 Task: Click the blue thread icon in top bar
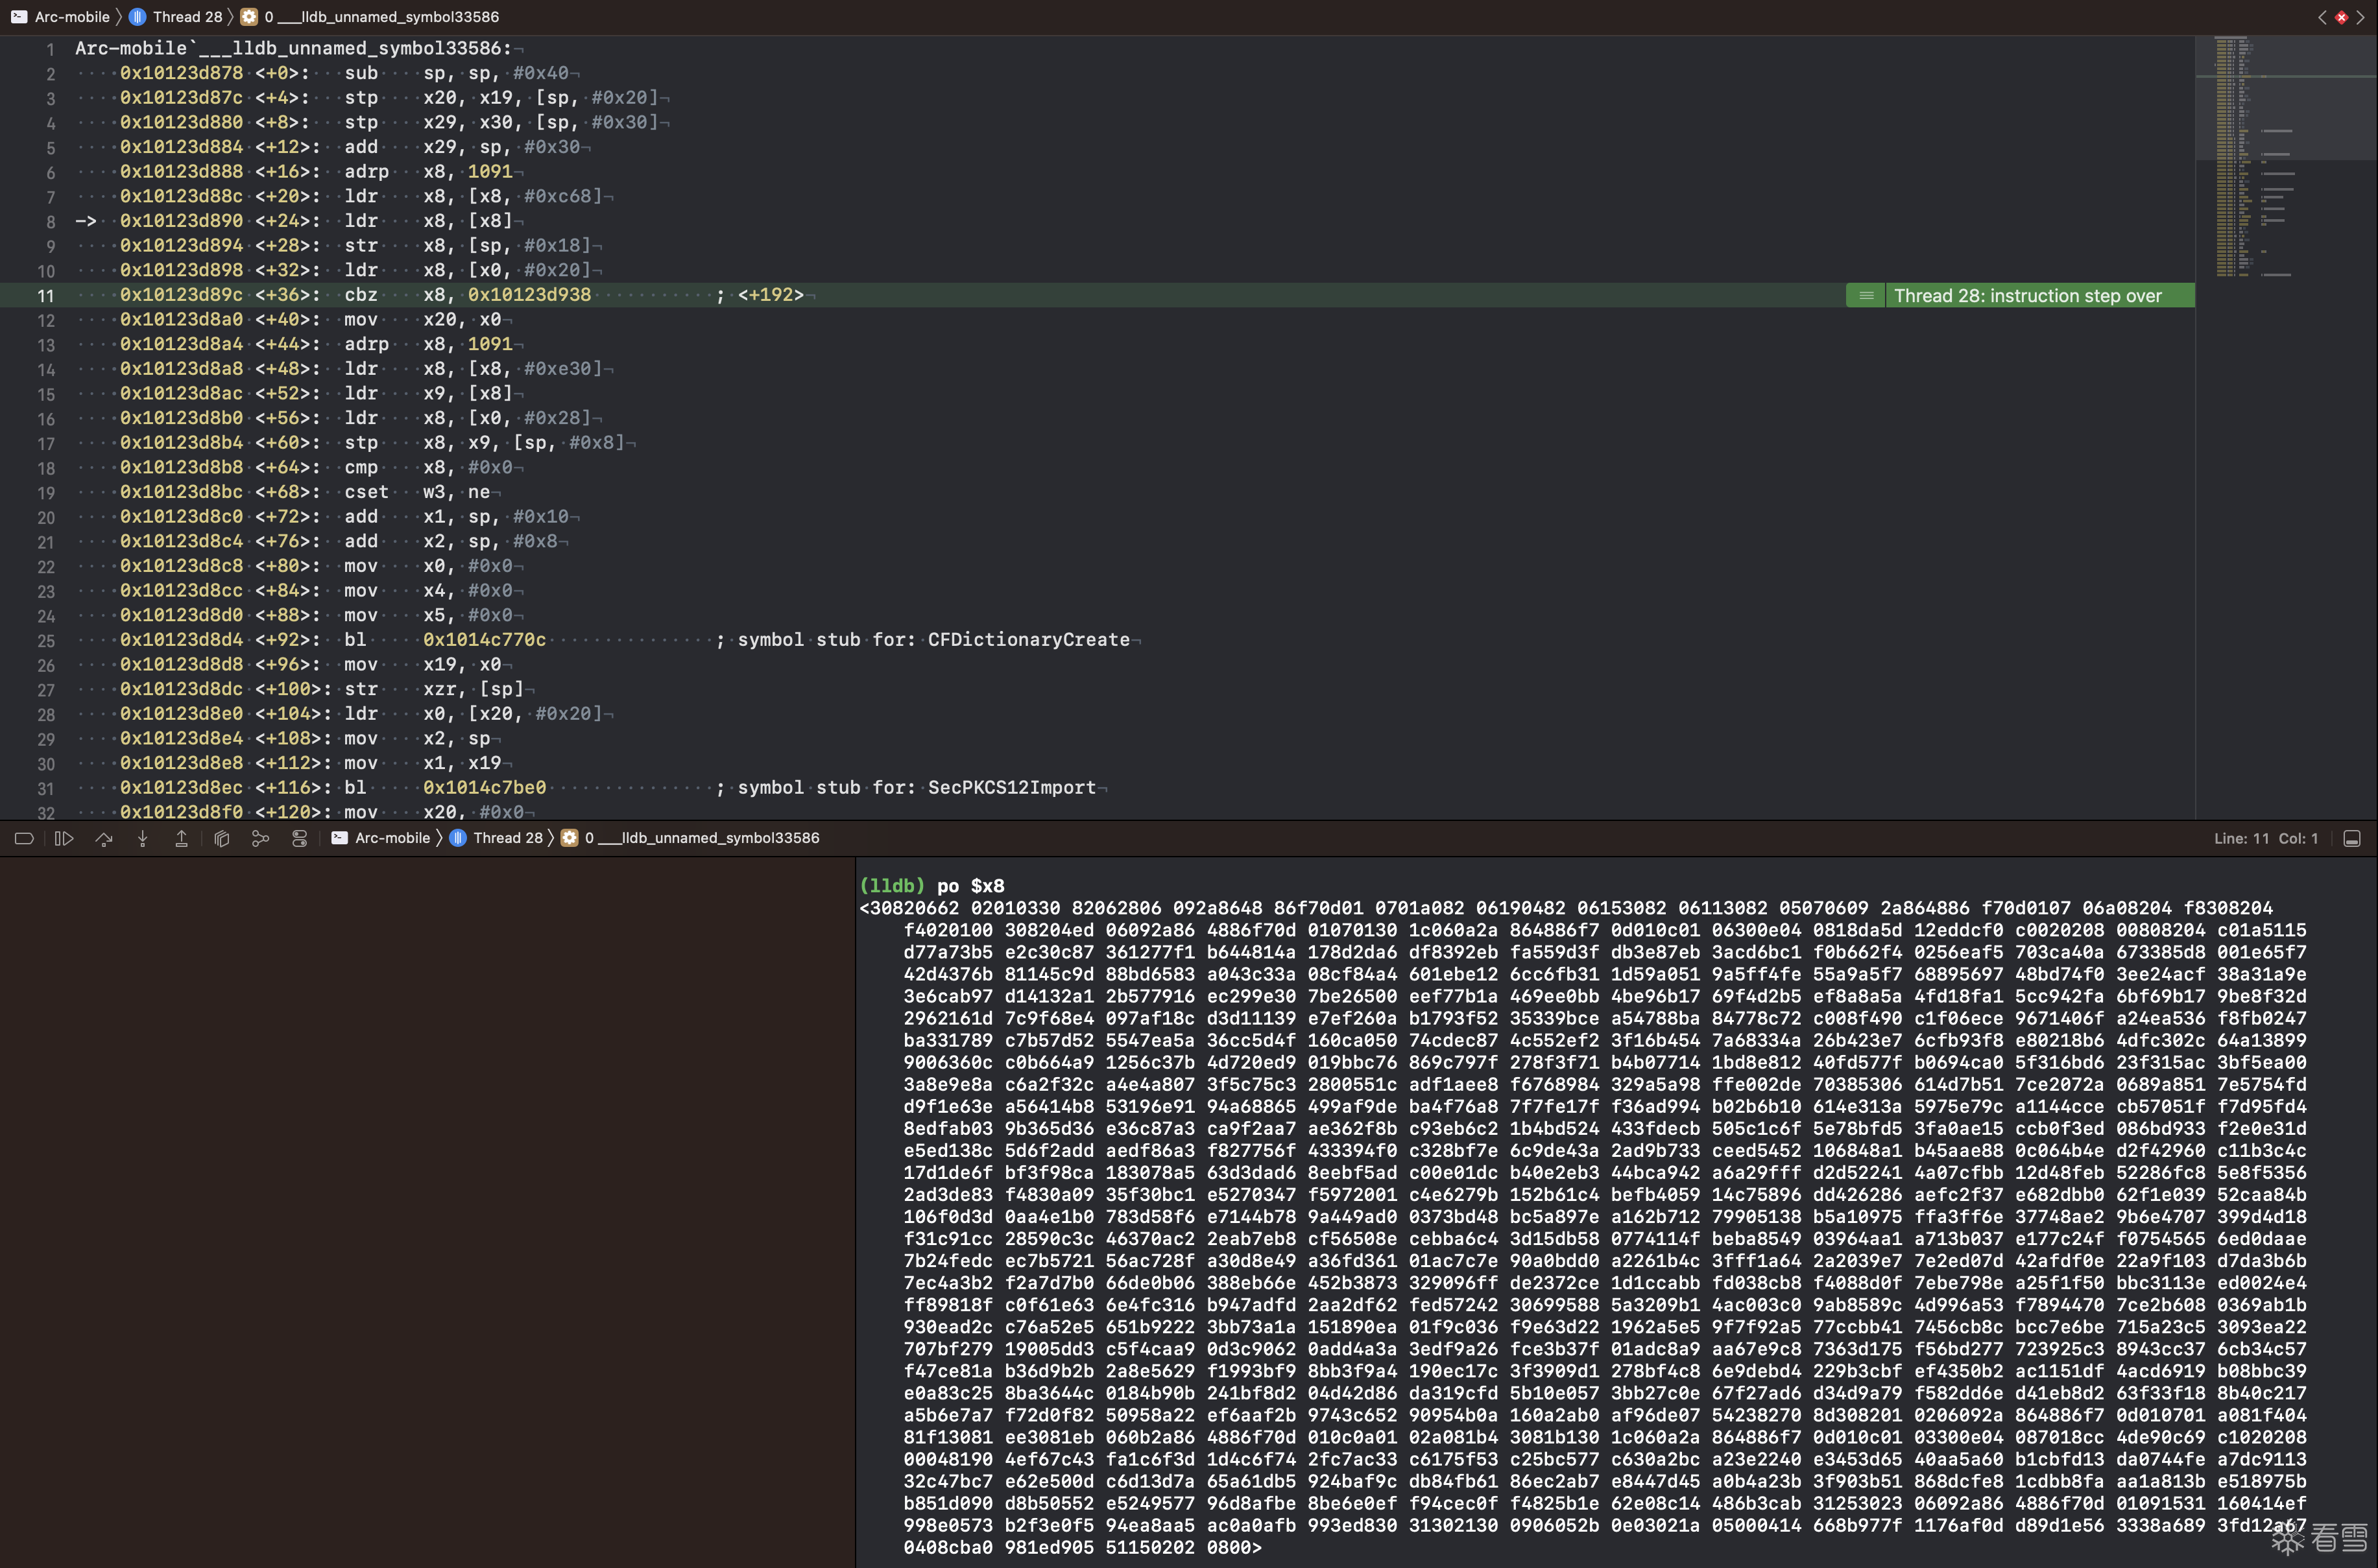click(138, 17)
